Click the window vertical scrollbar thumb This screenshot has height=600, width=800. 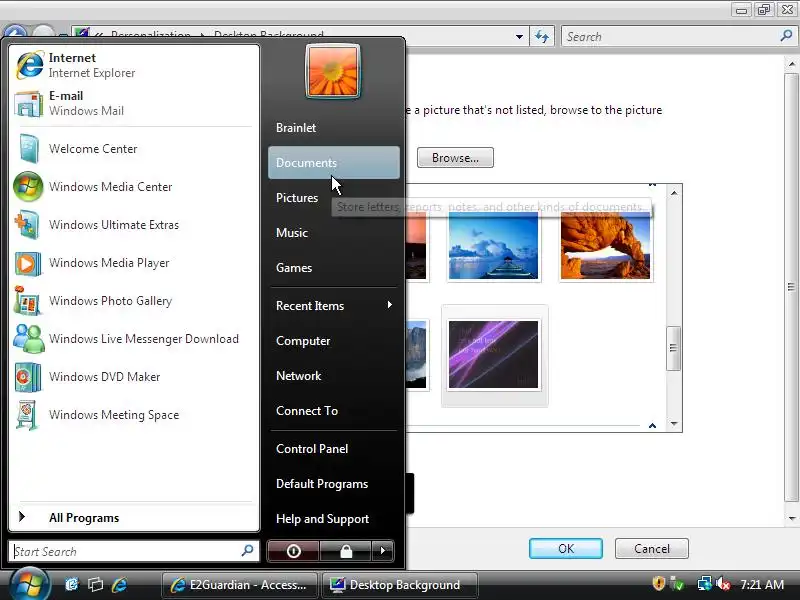(791, 287)
